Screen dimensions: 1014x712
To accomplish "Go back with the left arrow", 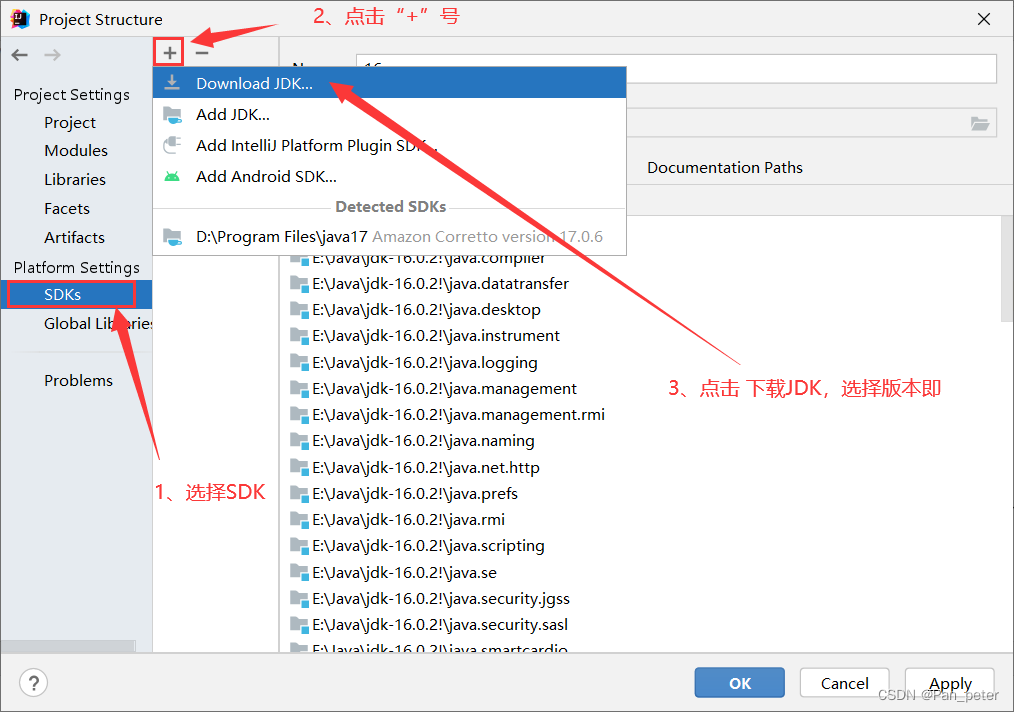I will click(20, 55).
